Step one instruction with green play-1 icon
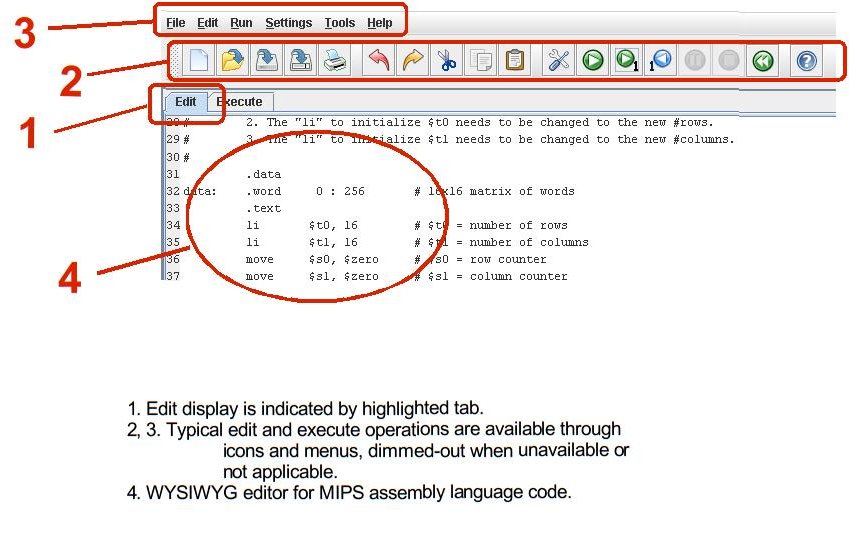This screenshot has height=550, width=849. tap(626, 60)
